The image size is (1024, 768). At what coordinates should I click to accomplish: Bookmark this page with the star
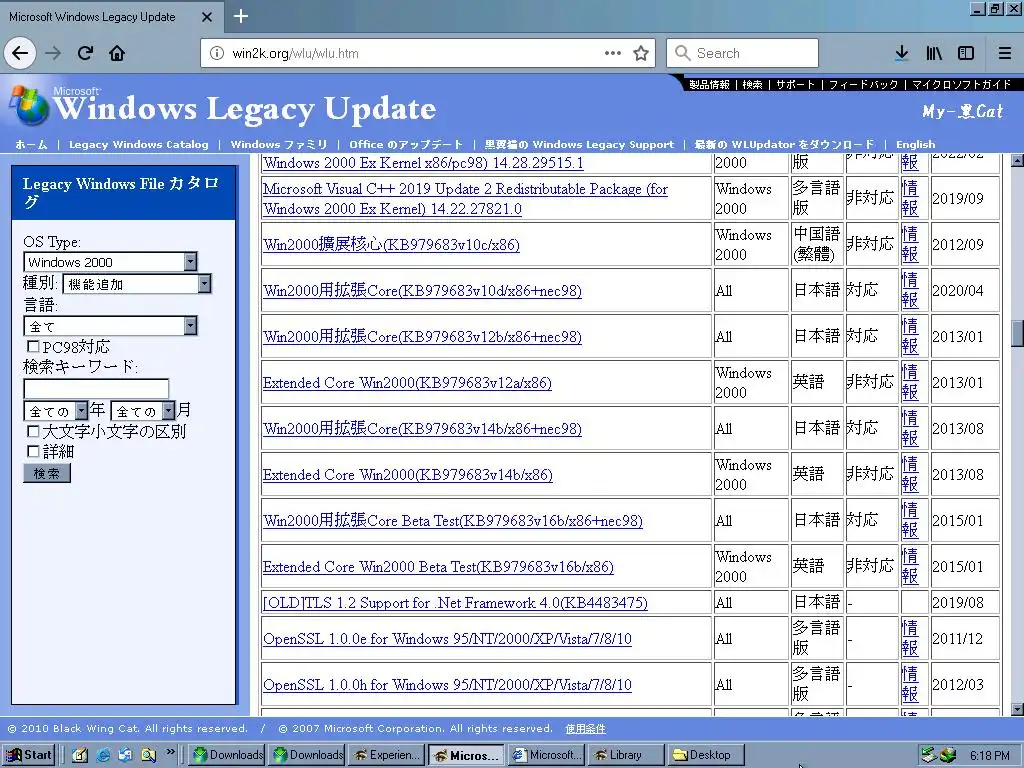coord(641,53)
